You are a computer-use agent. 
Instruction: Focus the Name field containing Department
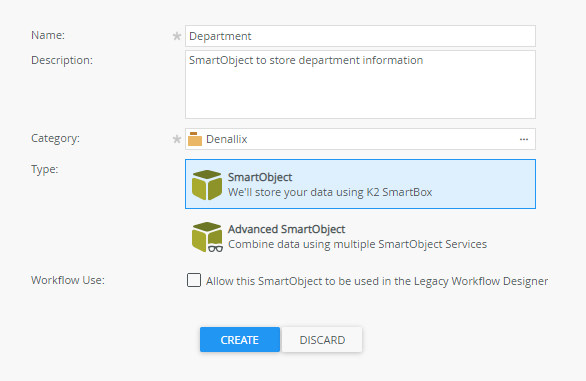[360, 36]
